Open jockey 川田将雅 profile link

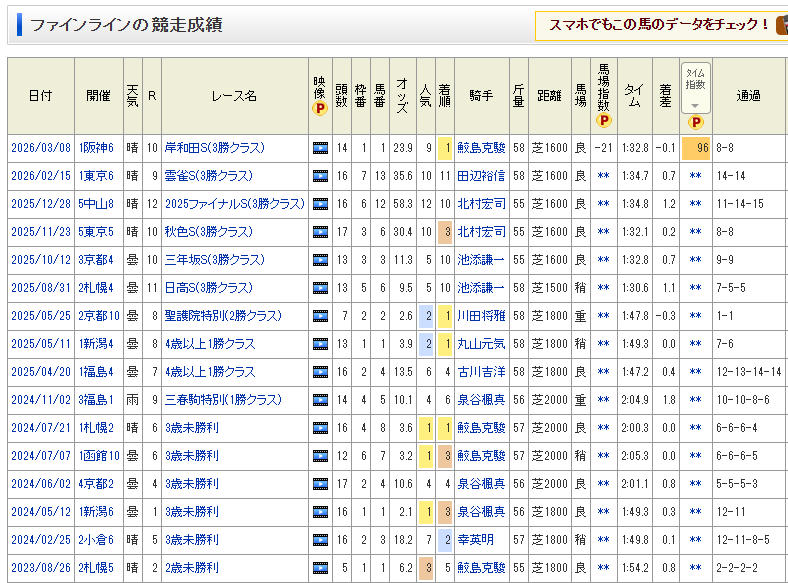[481, 316]
